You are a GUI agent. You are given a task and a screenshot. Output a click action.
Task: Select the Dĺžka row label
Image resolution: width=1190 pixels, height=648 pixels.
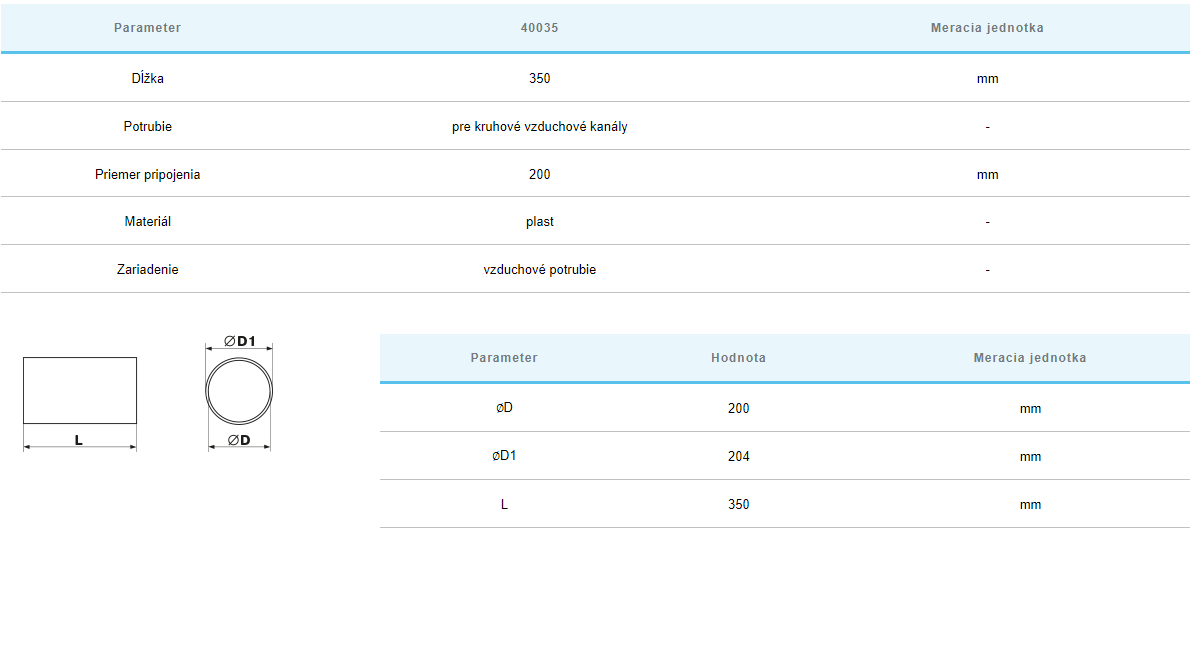[x=147, y=78]
